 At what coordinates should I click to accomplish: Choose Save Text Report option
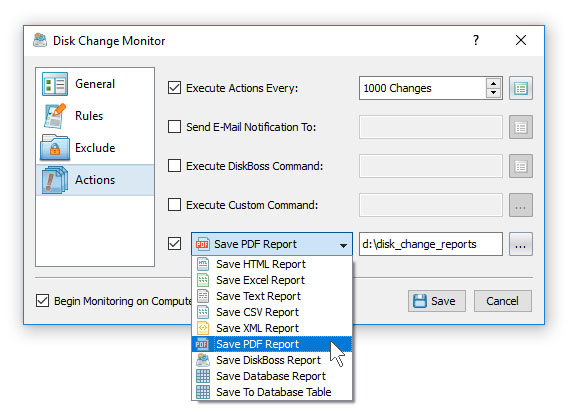point(272,296)
